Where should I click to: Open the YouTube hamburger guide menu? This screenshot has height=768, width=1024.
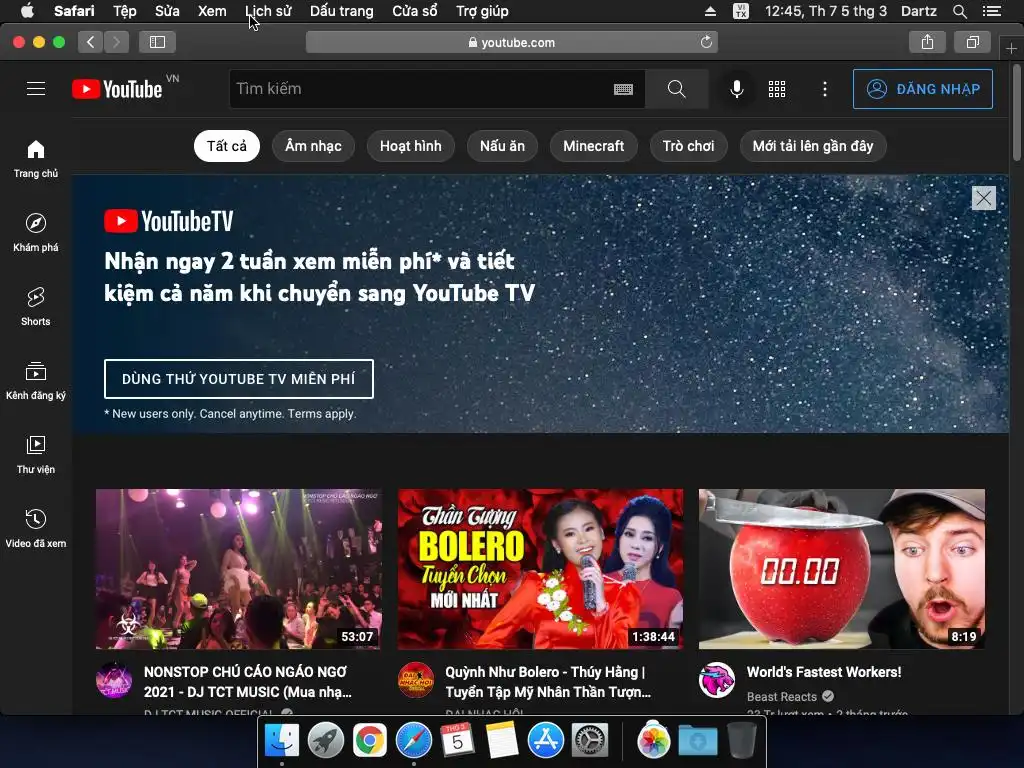36,89
